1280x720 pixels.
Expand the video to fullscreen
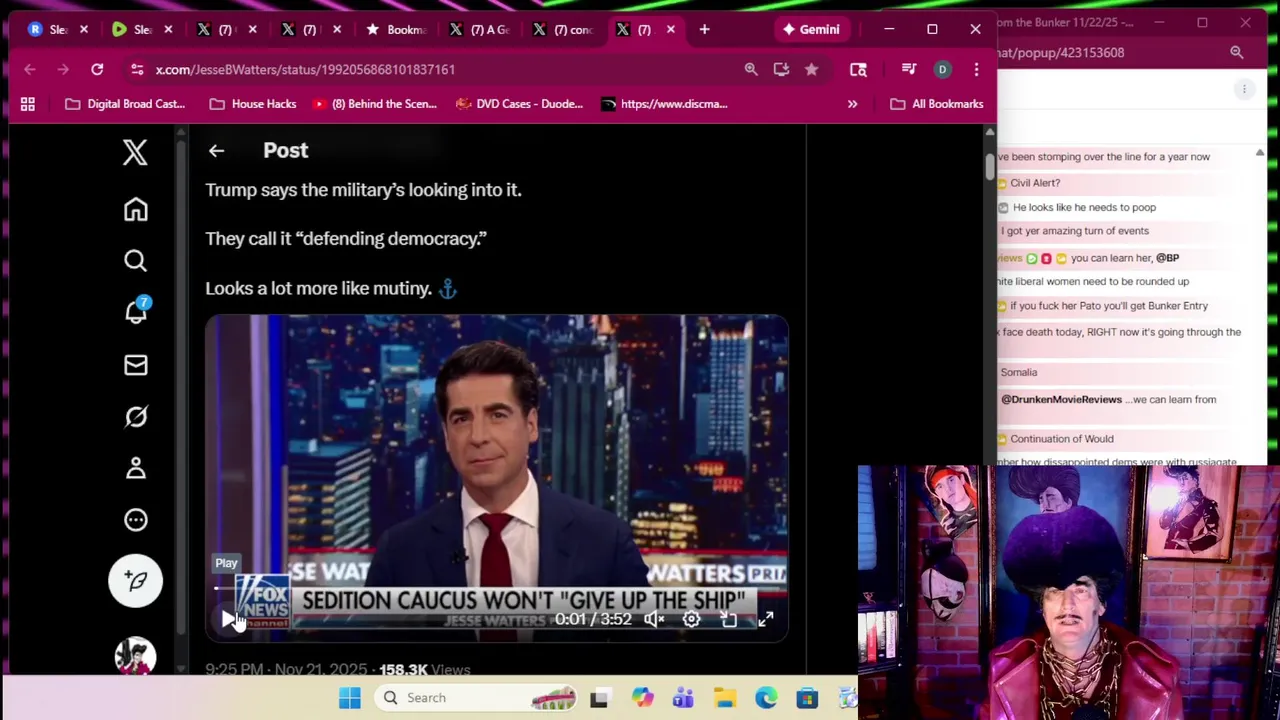[x=765, y=619]
